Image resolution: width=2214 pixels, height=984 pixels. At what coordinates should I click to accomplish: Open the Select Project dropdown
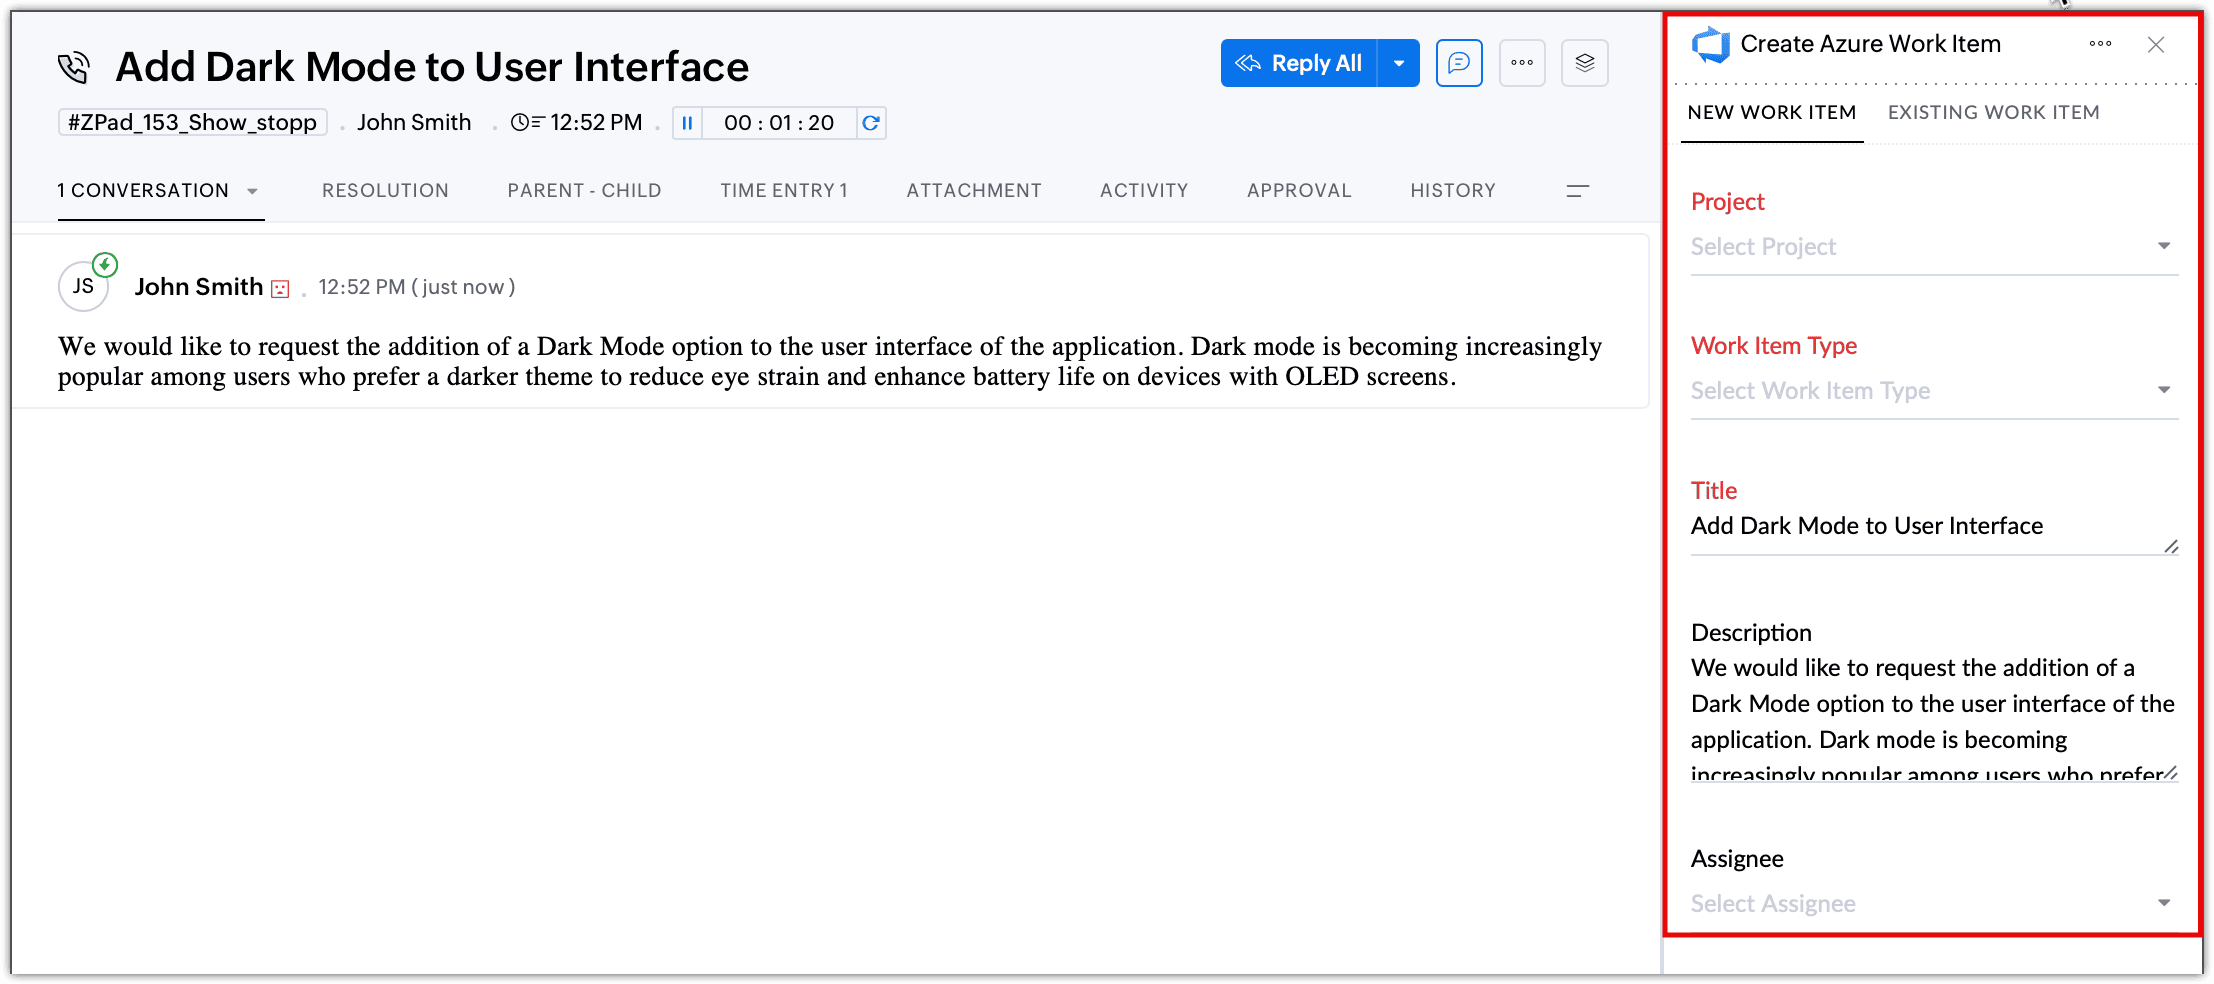[x=1934, y=247]
